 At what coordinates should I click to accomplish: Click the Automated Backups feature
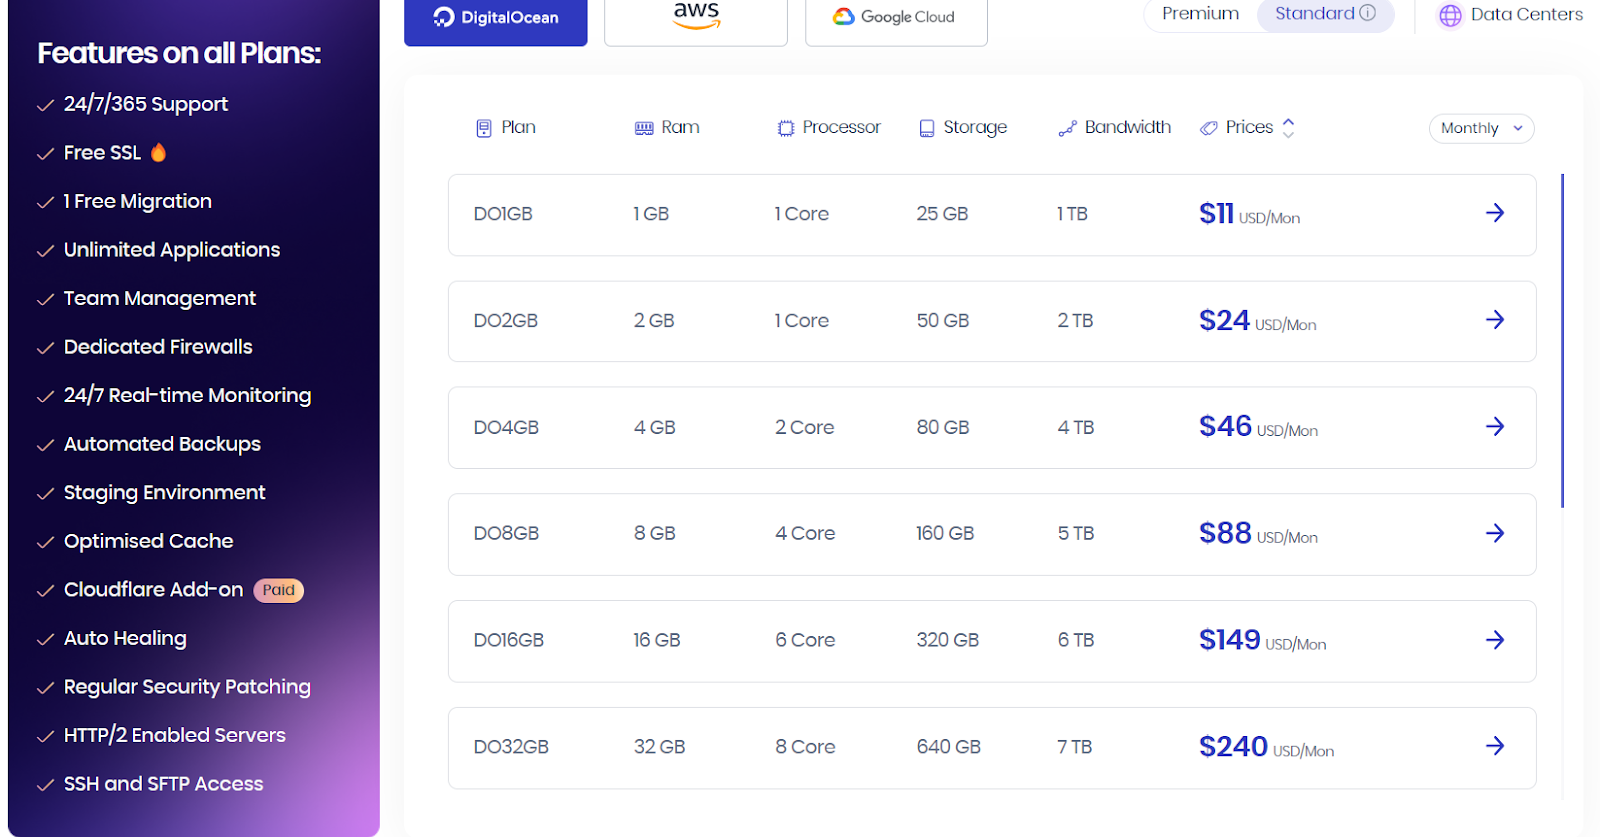pyautogui.click(x=162, y=444)
